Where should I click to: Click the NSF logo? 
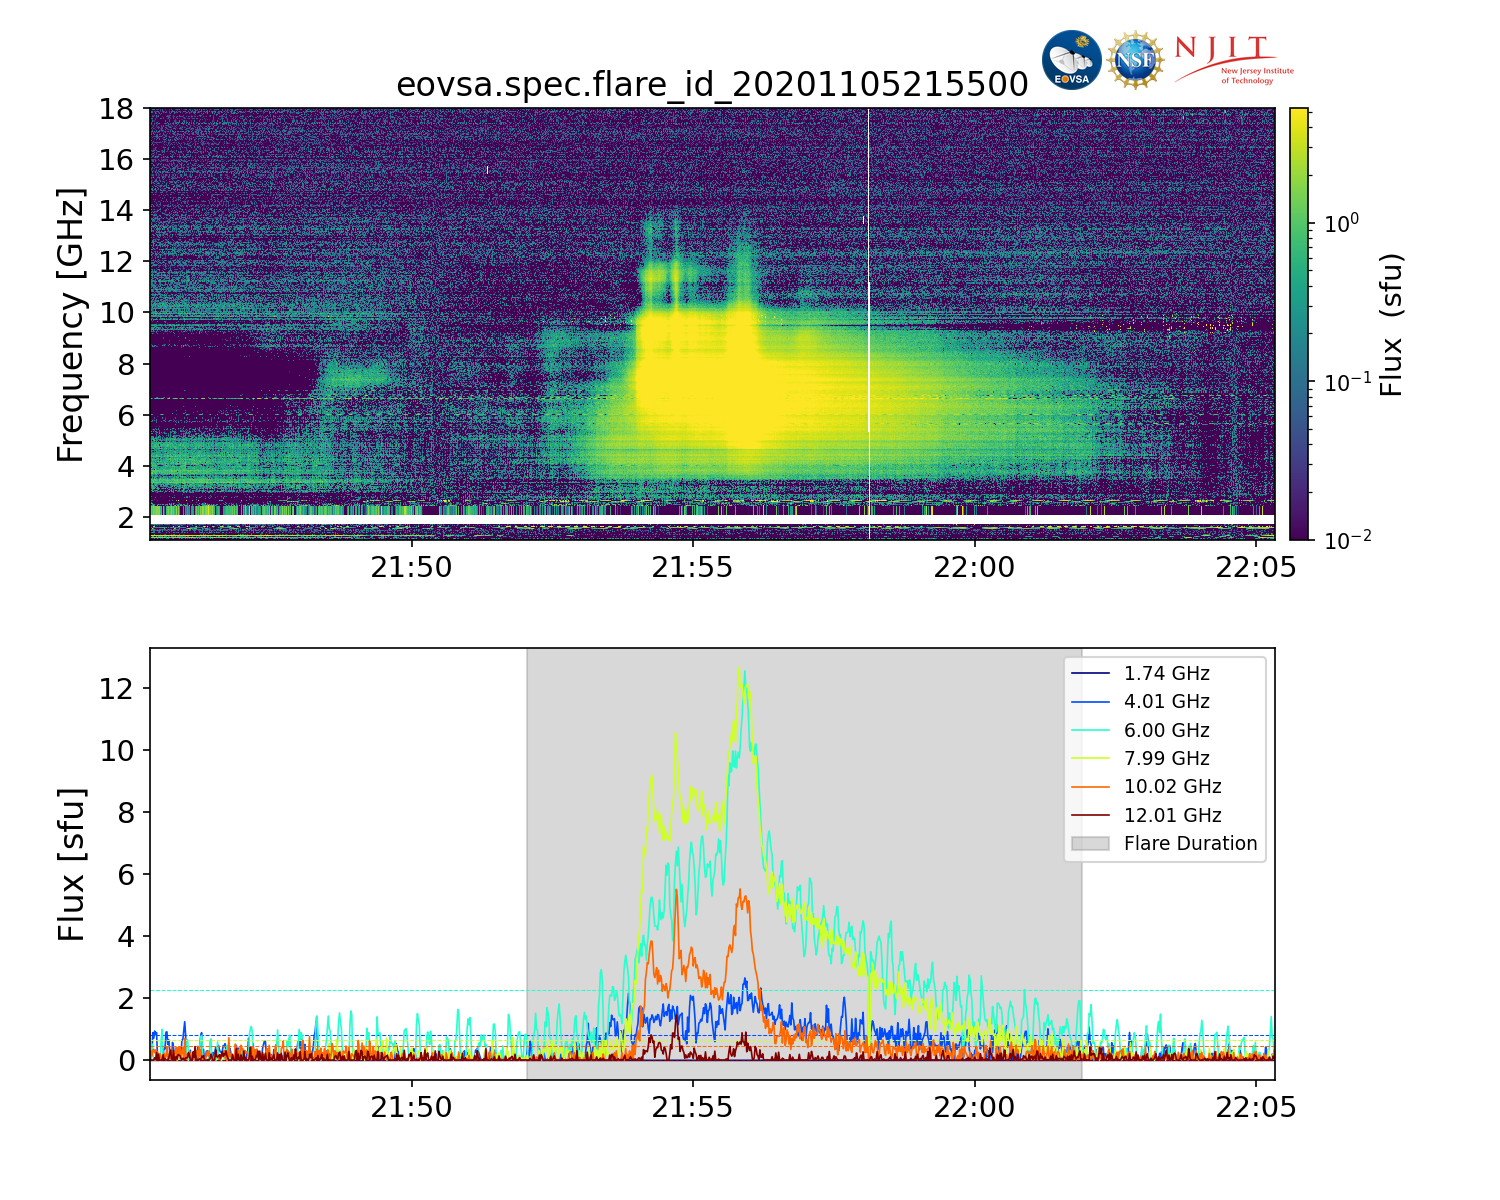pos(1136,60)
